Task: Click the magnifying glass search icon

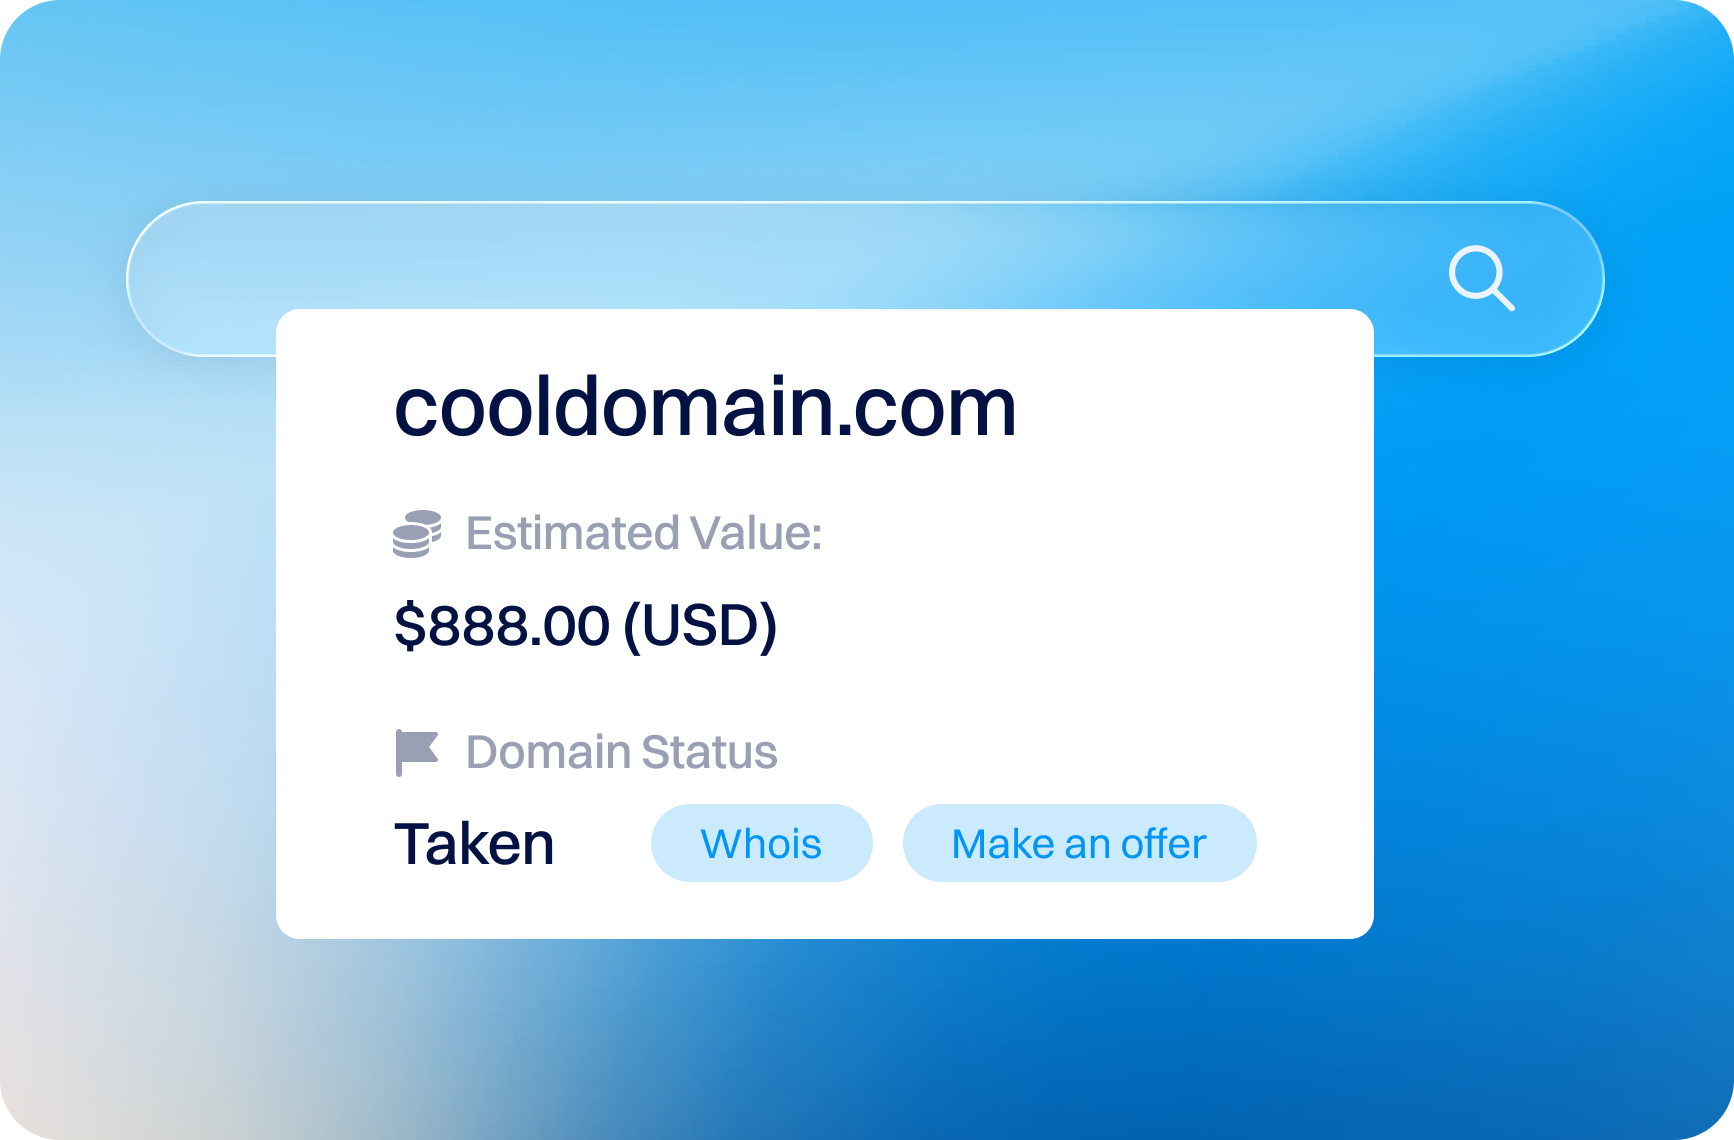Action: [1481, 278]
